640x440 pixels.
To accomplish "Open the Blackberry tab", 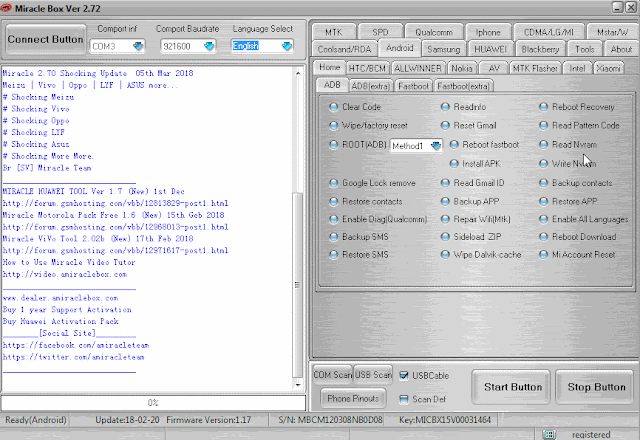I will [x=540, y=49].
